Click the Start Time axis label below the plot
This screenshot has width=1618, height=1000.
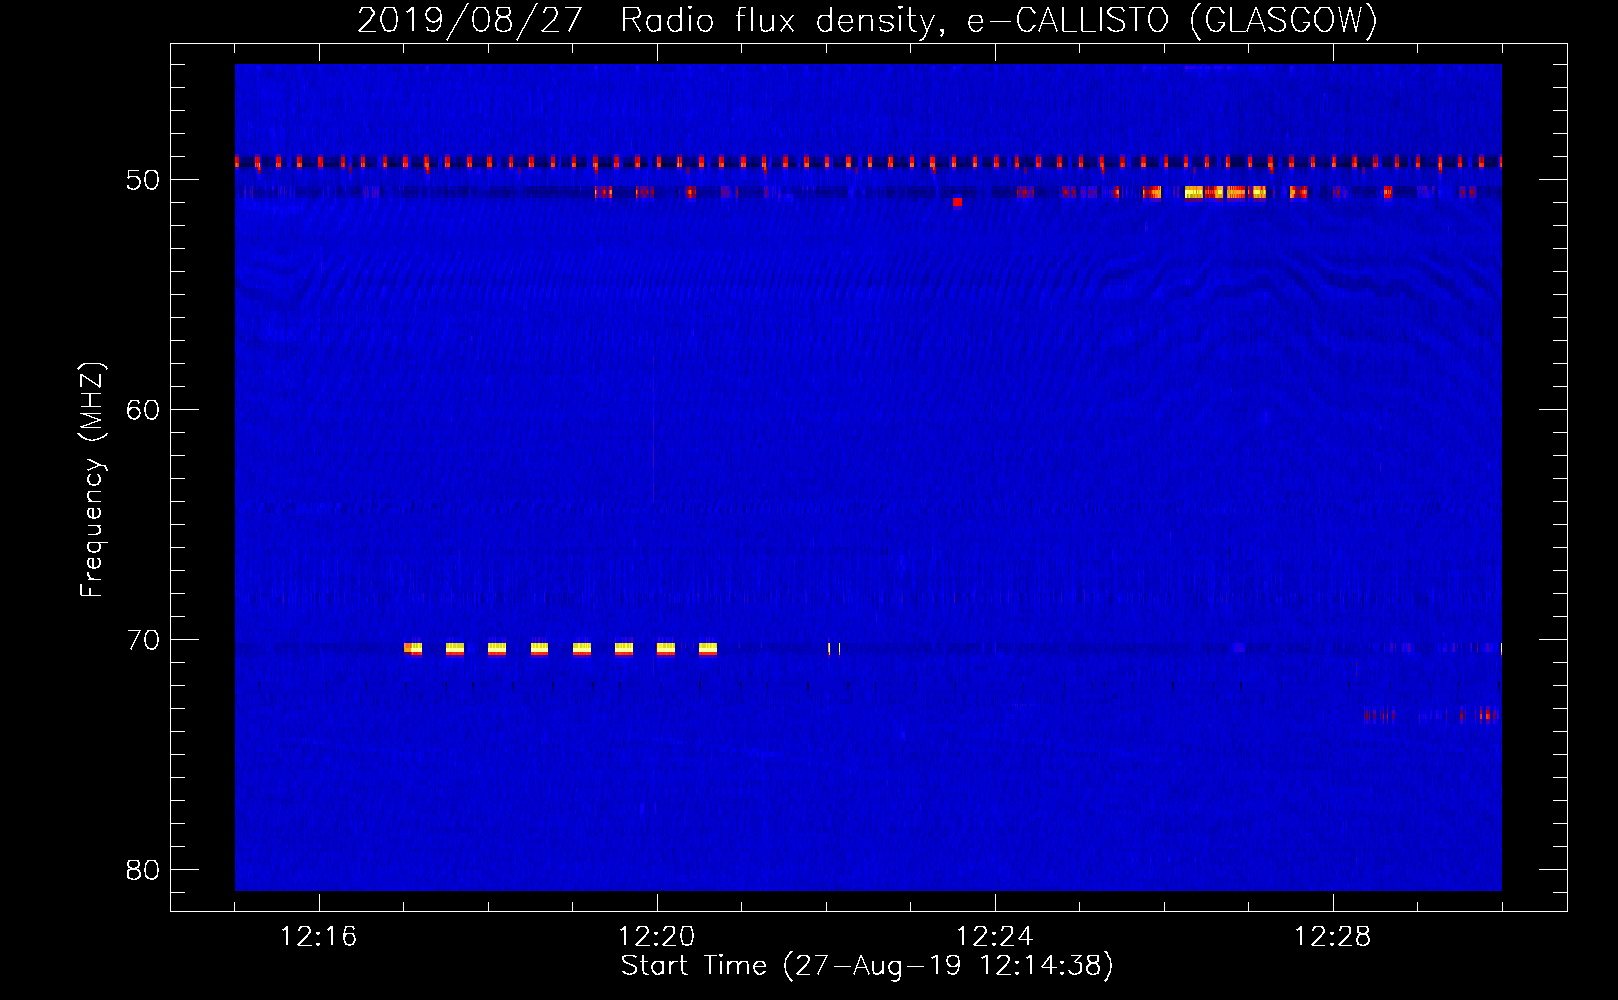click(866, 966)
